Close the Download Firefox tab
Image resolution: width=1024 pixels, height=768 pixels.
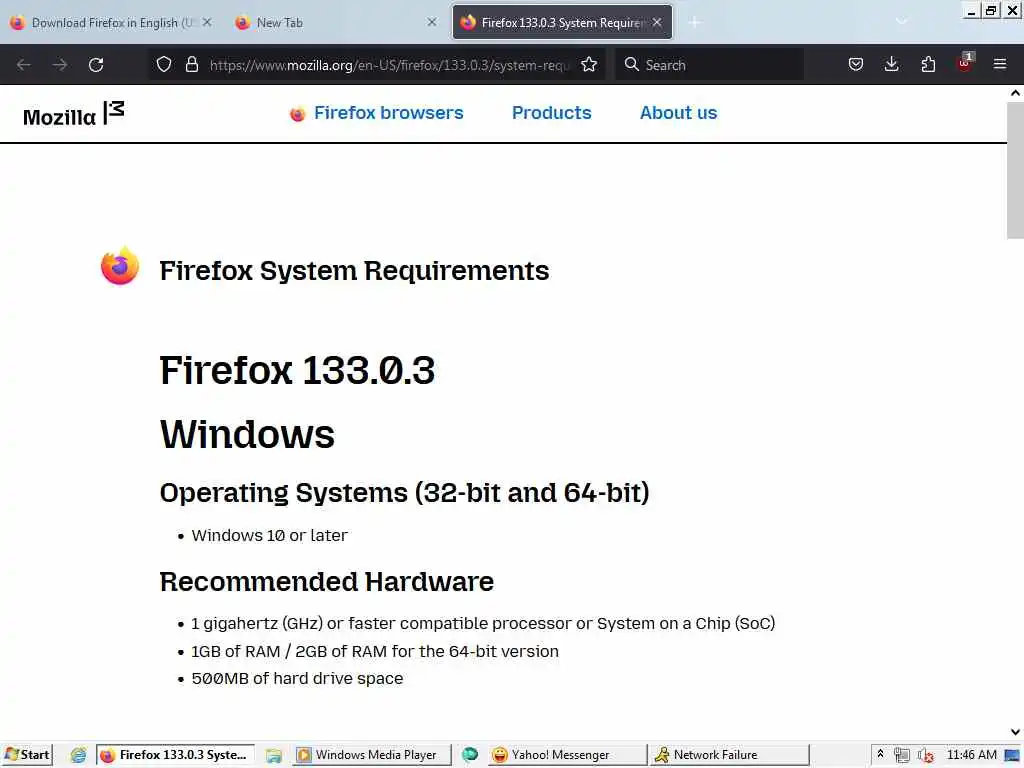tap(207, 22)
